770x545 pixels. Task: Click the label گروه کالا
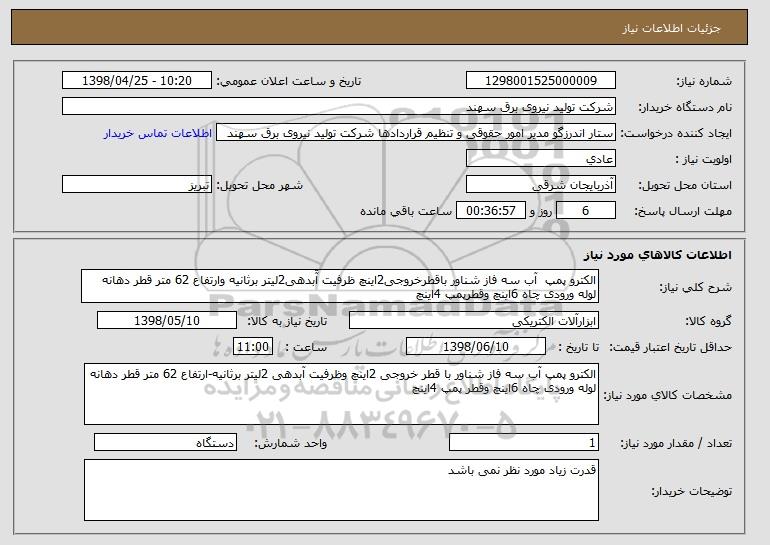tap(709, 322)
